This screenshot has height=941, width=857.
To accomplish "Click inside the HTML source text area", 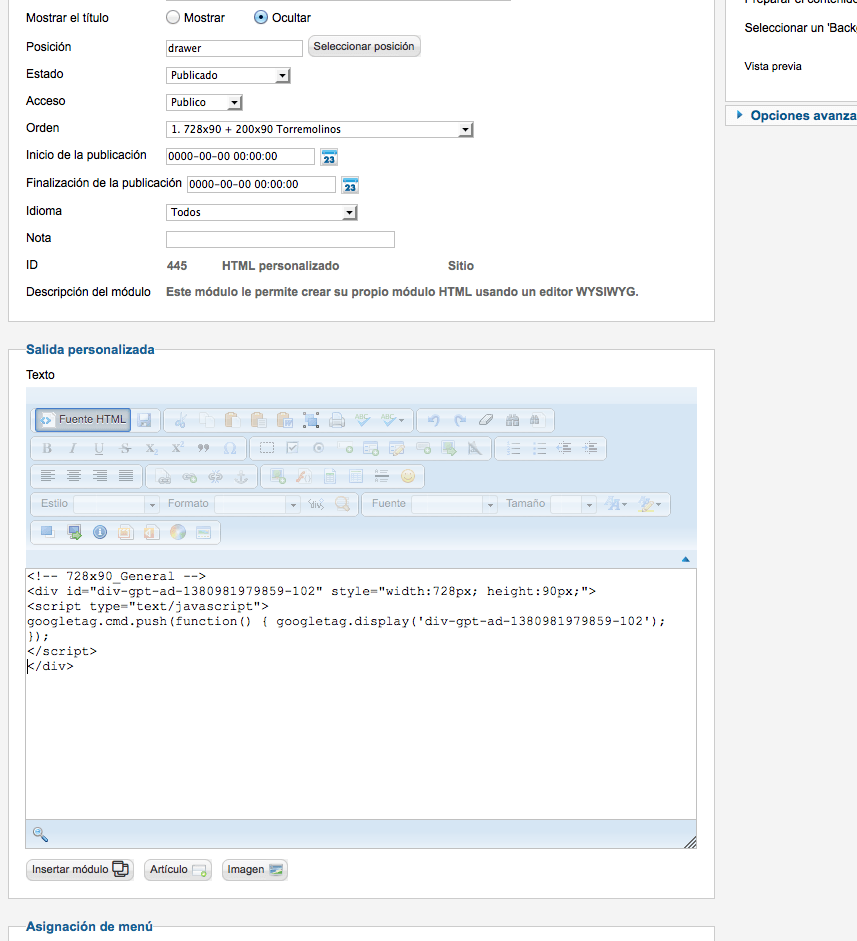I will (361, 694).
